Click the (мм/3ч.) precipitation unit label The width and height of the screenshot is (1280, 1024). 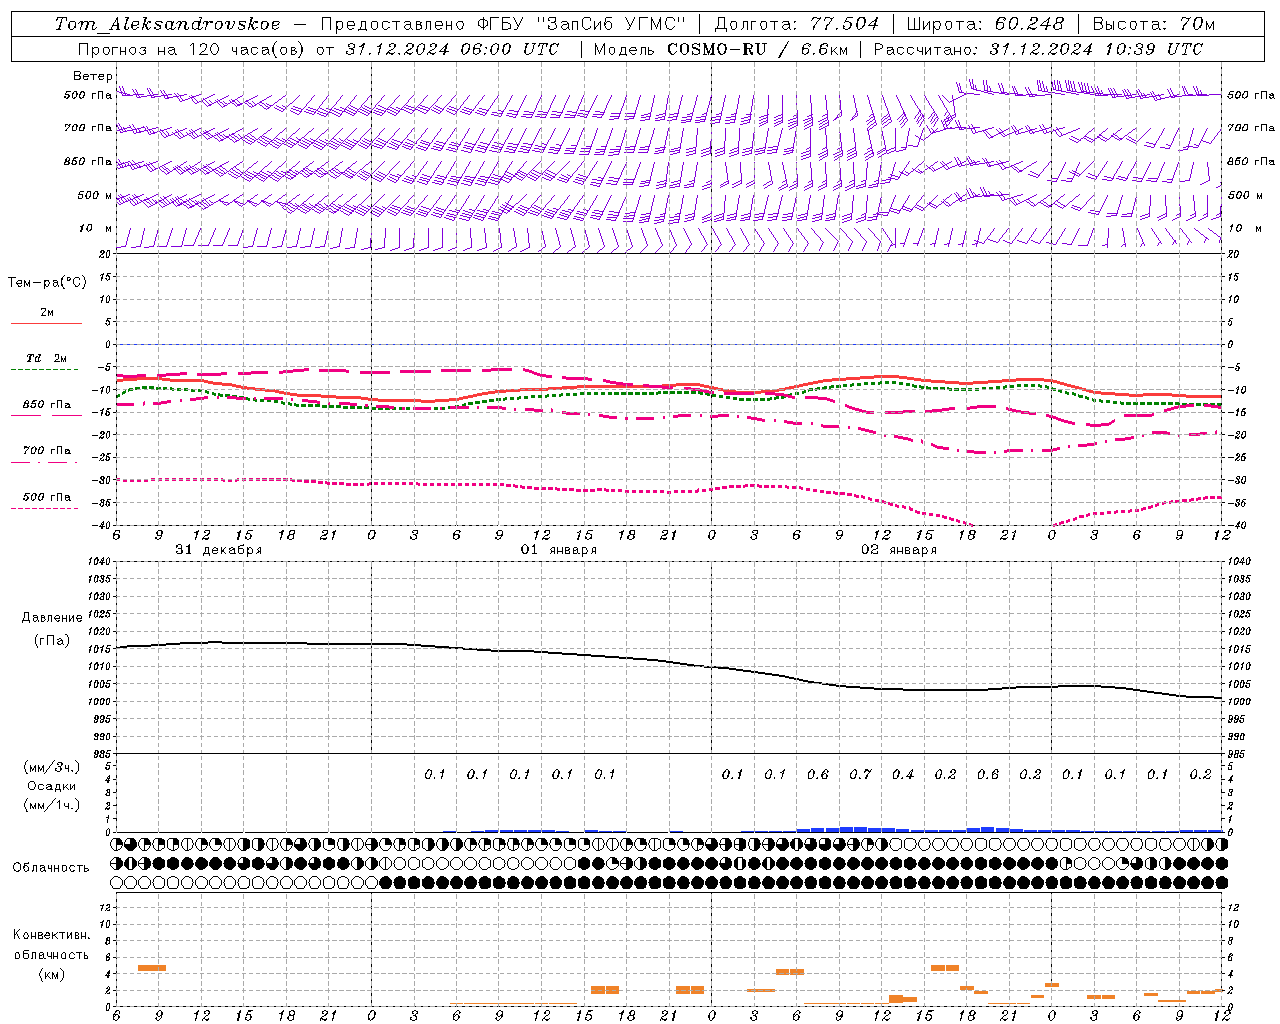[x=51, y=767]
